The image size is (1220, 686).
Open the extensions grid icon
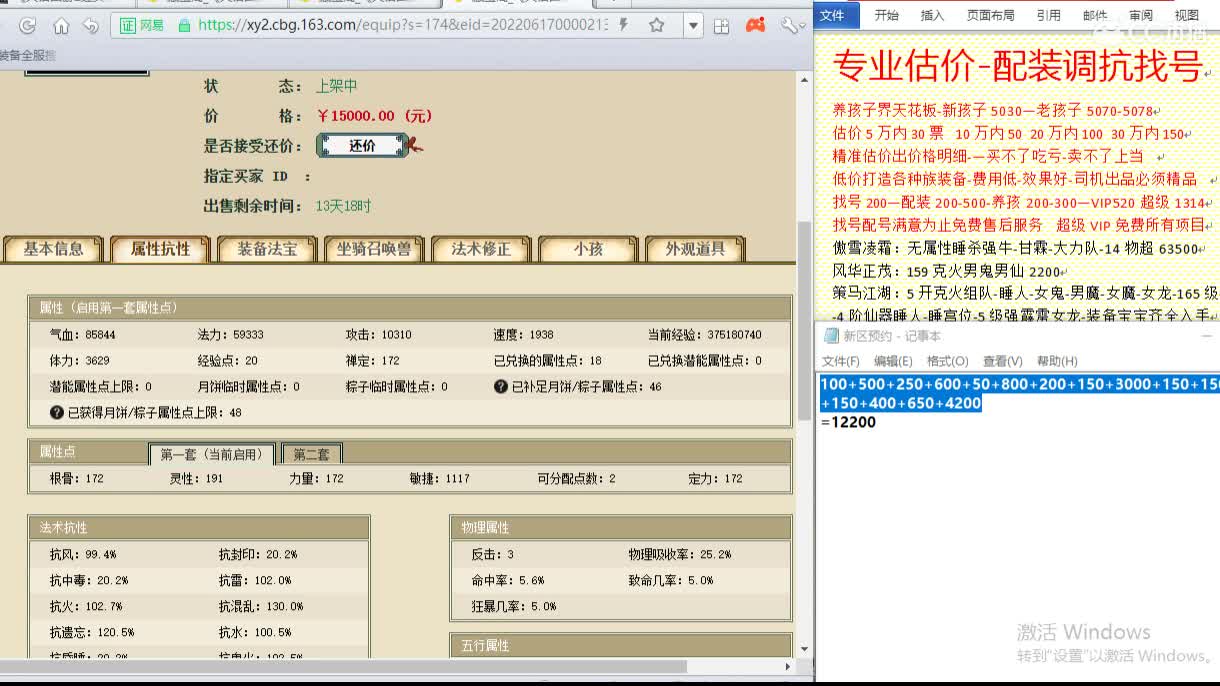point(721,26)
